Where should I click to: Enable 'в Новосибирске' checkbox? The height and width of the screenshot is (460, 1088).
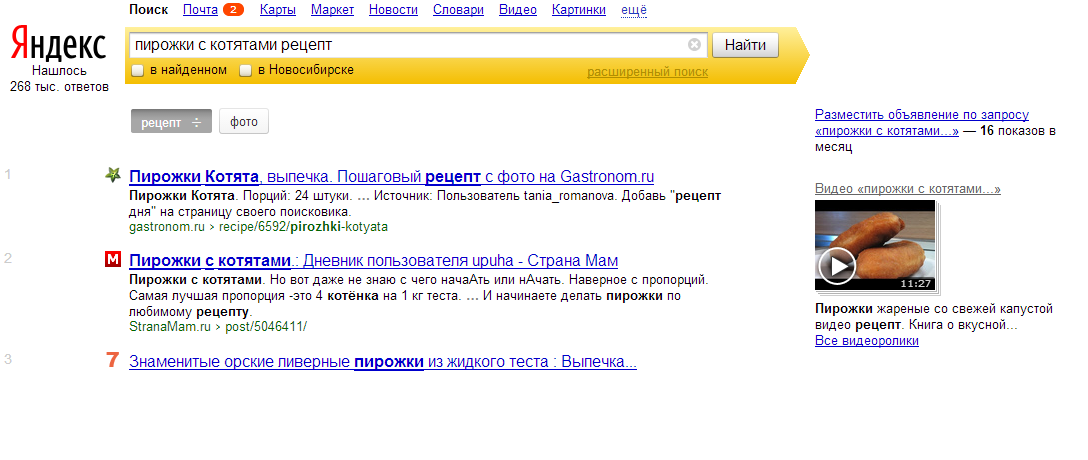click(x=245, y=70)
